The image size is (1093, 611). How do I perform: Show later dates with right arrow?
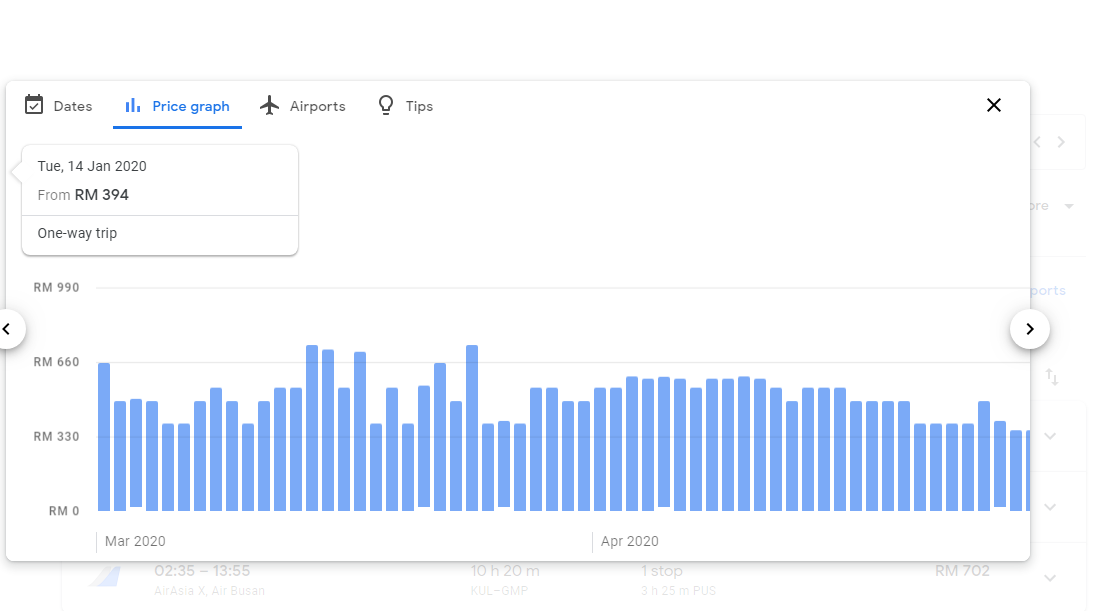tap(1030, 329)
